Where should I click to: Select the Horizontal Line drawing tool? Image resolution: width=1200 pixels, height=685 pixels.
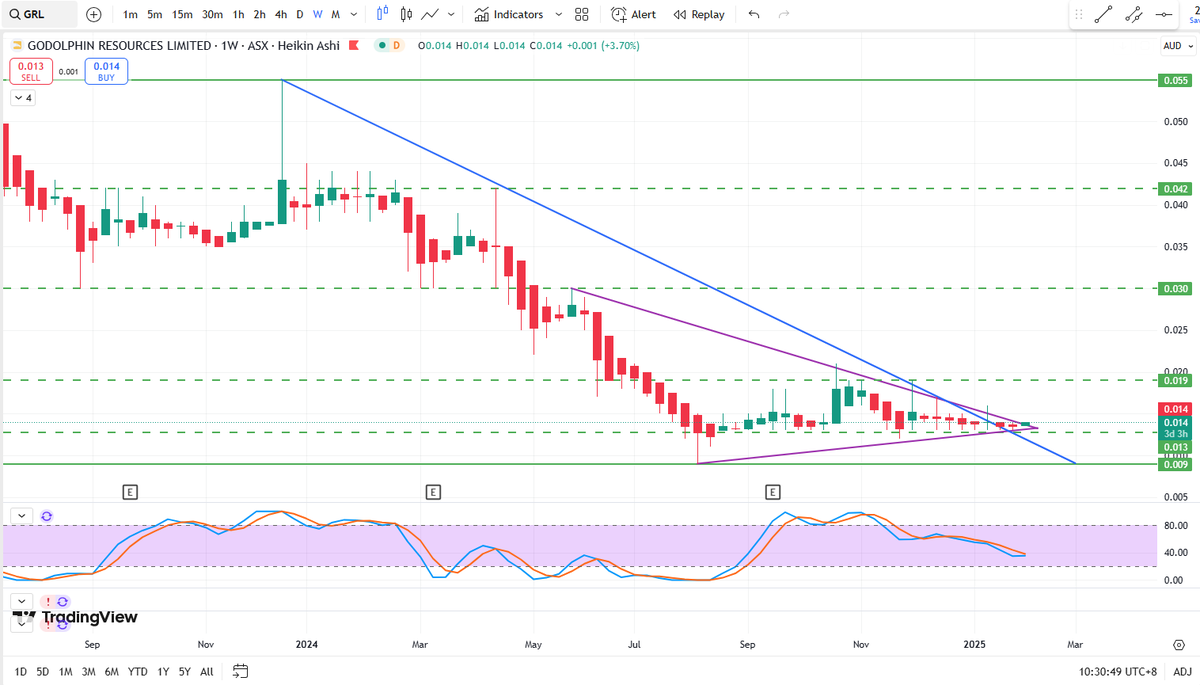(x=1163, y=15)
